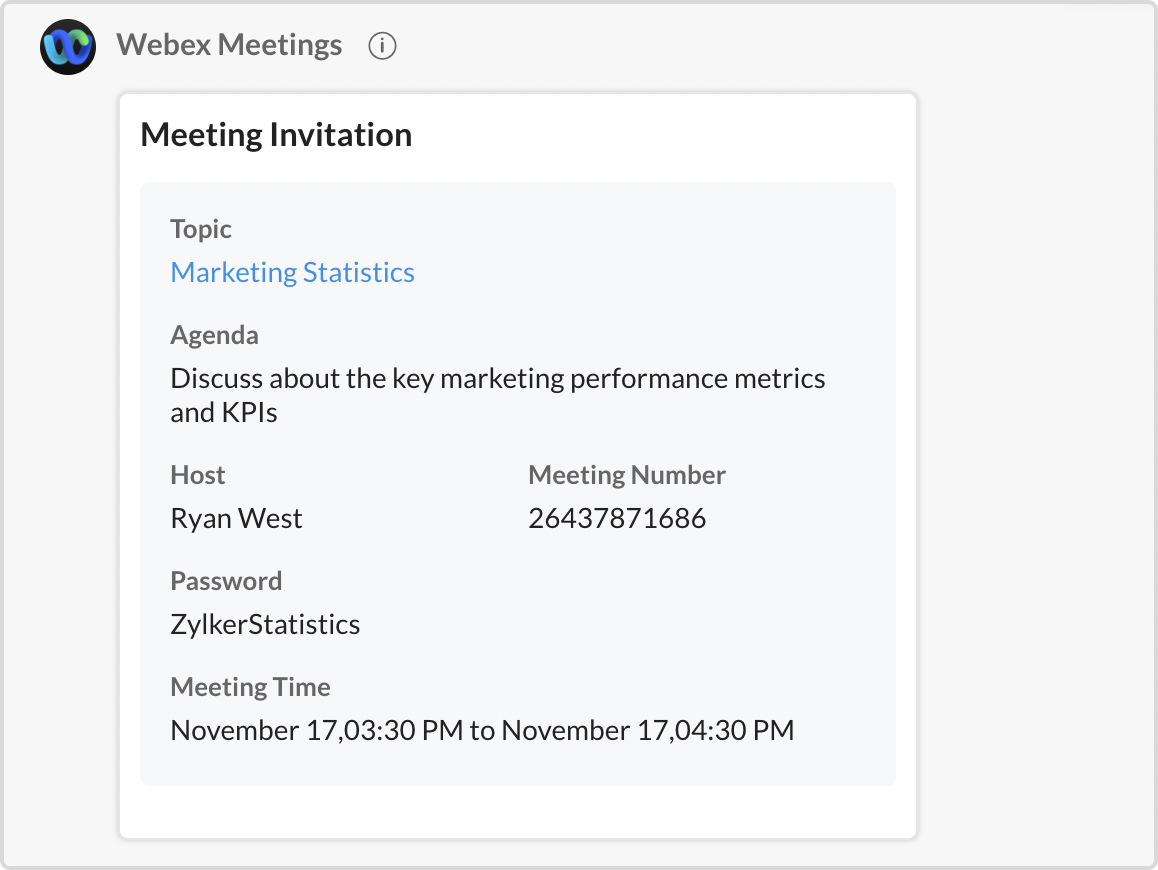This screenshot has width=1158, height=870.
Task: Click the 'and KPIs' agenda line
Action: click(224, 412)
